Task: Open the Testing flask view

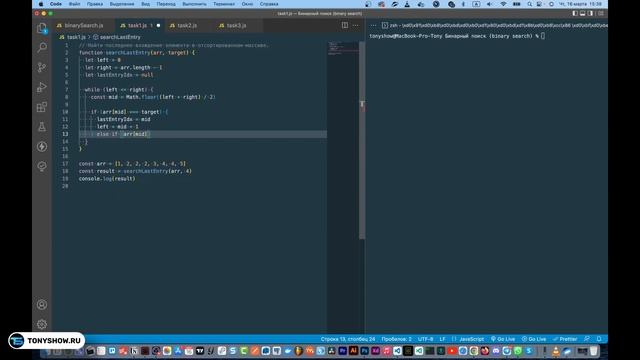Action: [x=42, y=127]
